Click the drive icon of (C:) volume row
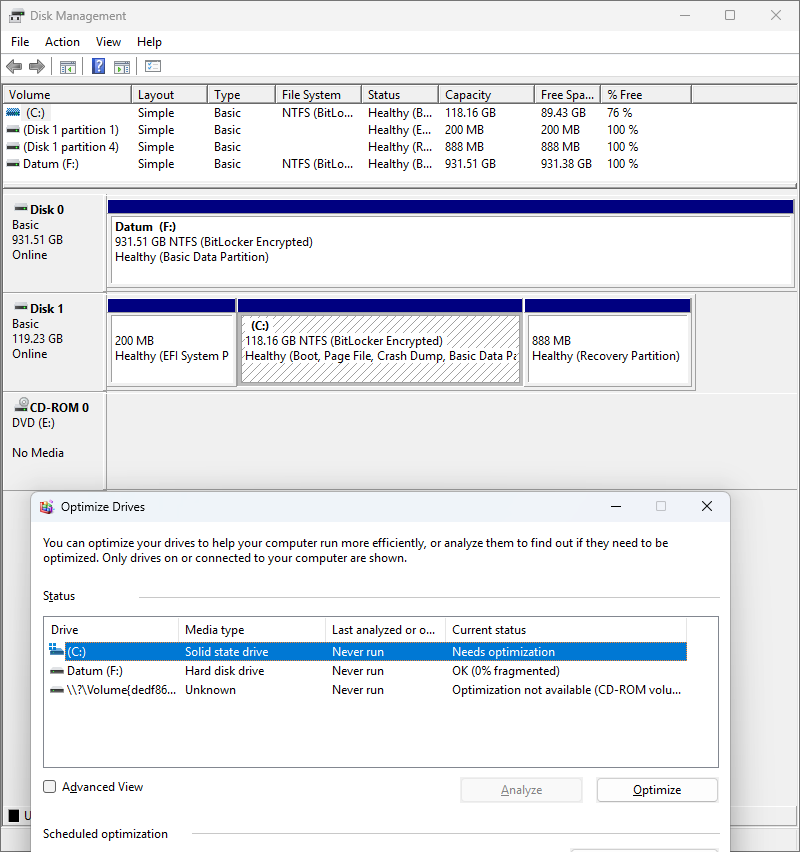 13,112
